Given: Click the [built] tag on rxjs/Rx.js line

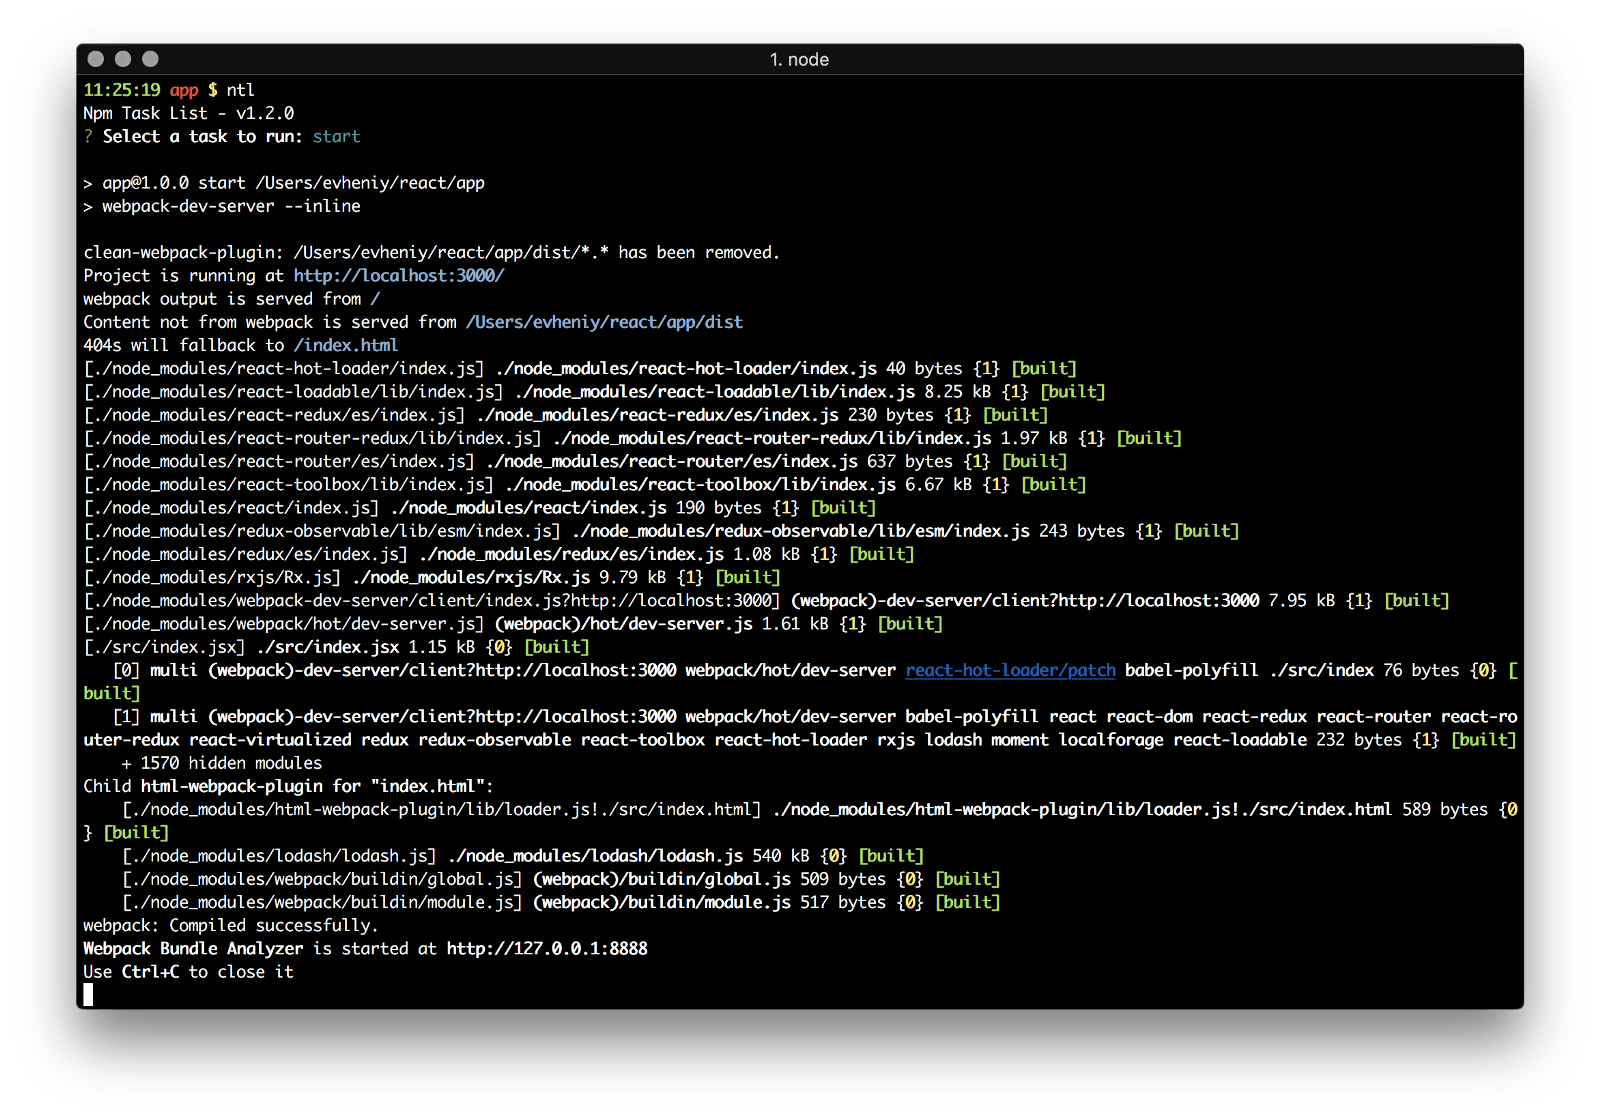Looking at the screenshot, I should [747, 578].
